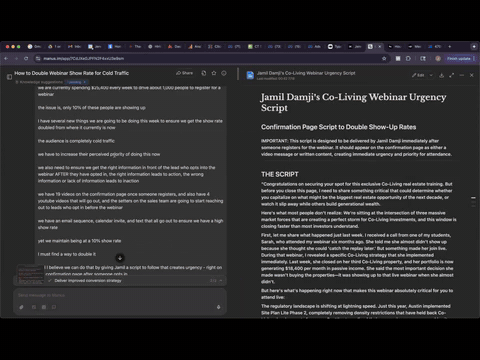Click the chat title "How to Double Webinar Show Rate for Cold Traffic"

[72, 73]
